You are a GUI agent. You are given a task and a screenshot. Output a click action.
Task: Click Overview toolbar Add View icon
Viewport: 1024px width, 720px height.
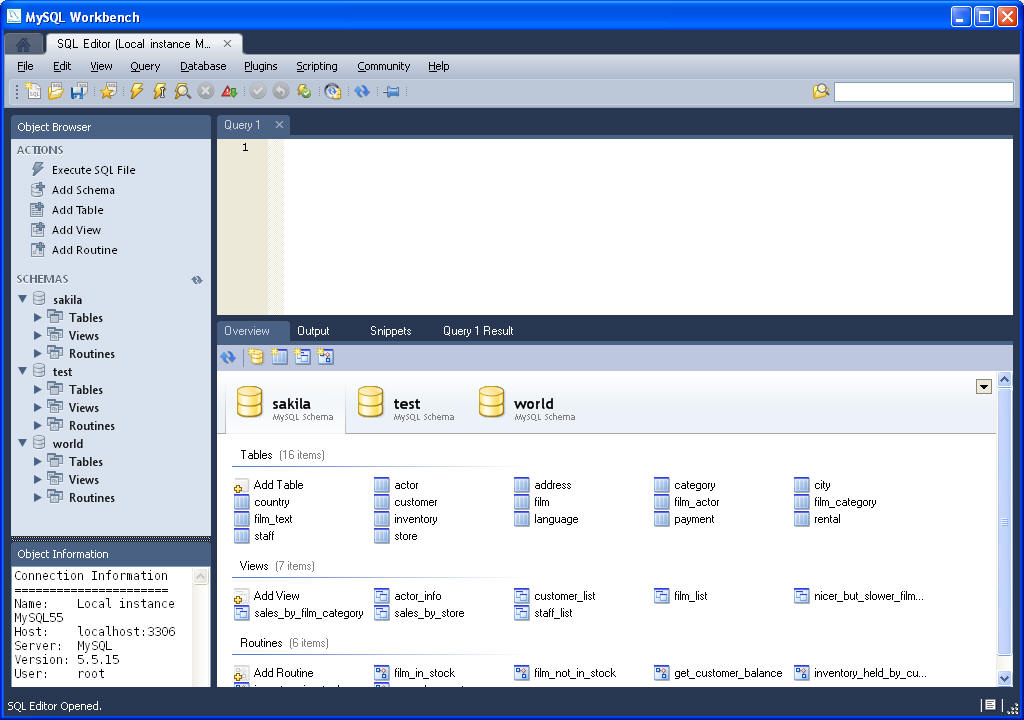(x=302, y=357)
